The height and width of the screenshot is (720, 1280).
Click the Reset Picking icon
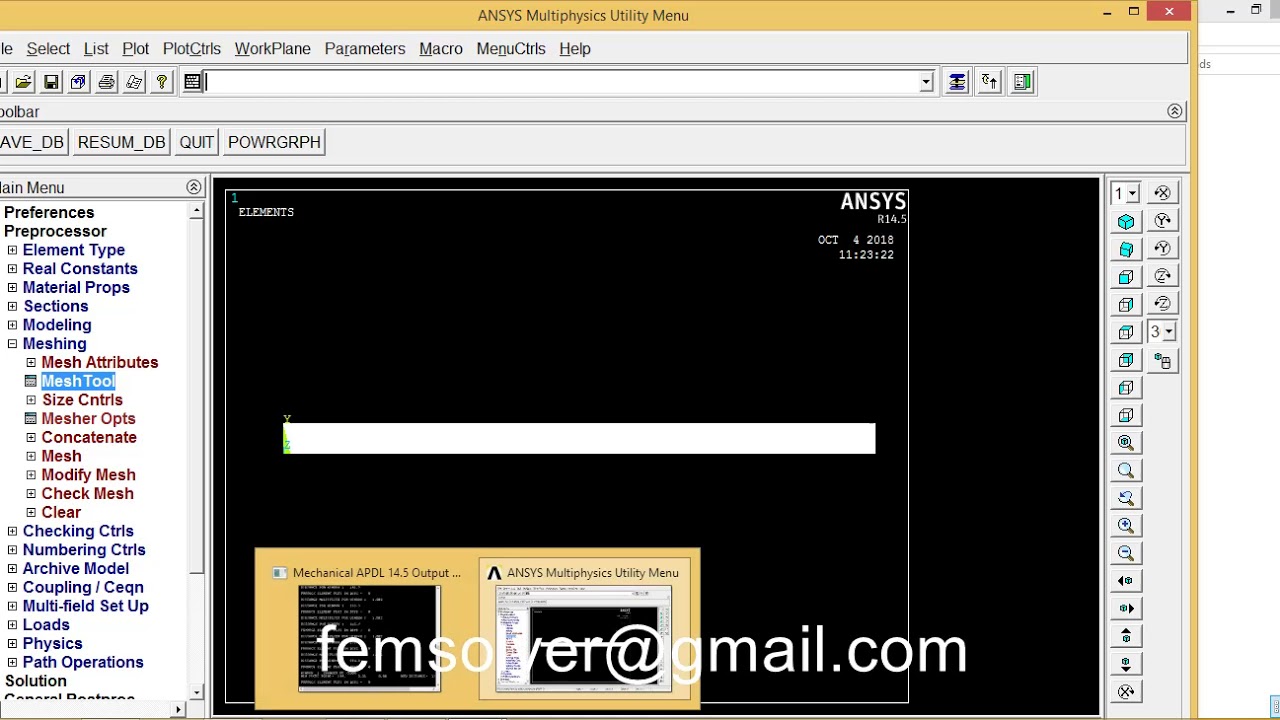click(989, 82)
